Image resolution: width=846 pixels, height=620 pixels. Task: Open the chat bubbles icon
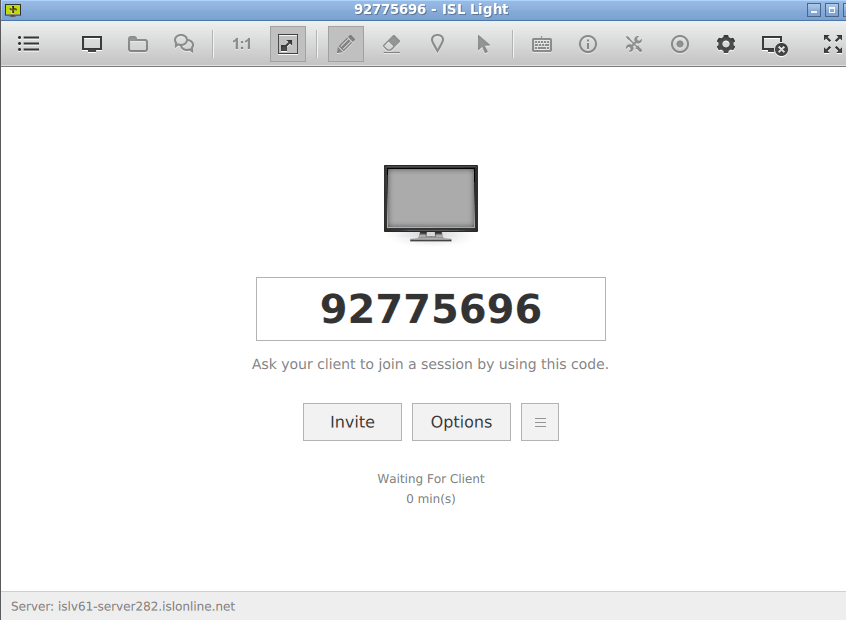184,44
